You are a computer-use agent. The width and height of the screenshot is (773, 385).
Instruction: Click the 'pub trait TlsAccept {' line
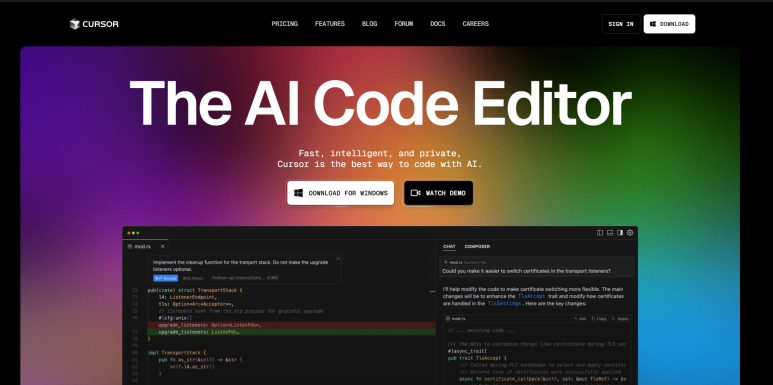[x=477, y=358]
